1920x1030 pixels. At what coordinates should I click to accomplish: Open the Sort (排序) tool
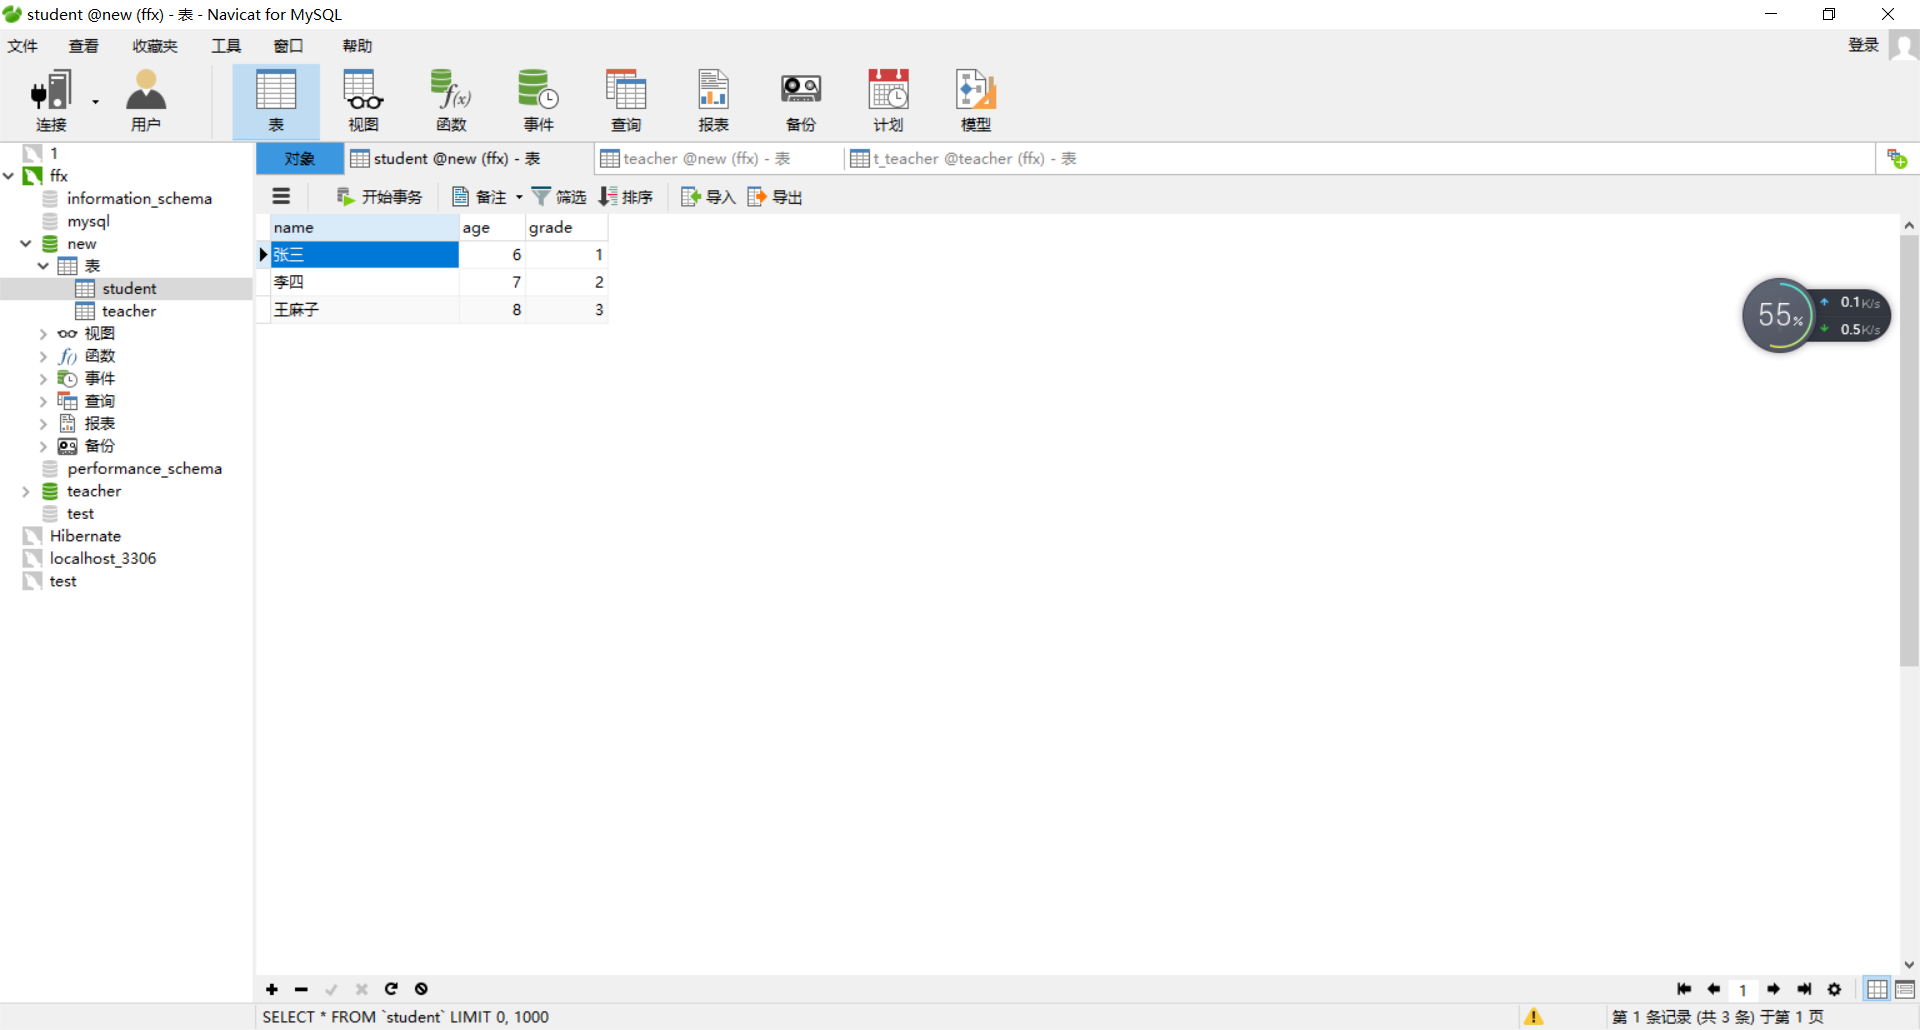coord(626,197)
